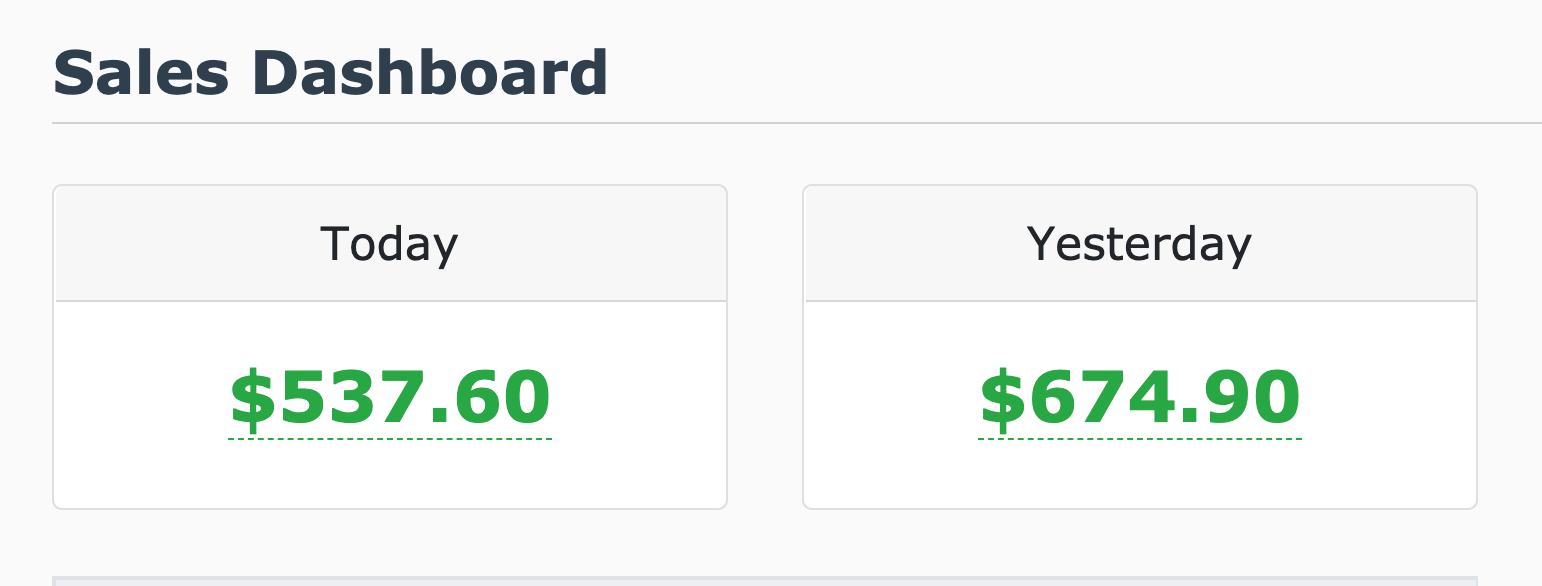Image resolution: width=1542 pixels, height=586 pixels.
Task: Select the Yesterday card header label
Action: tap(1139, 244)
